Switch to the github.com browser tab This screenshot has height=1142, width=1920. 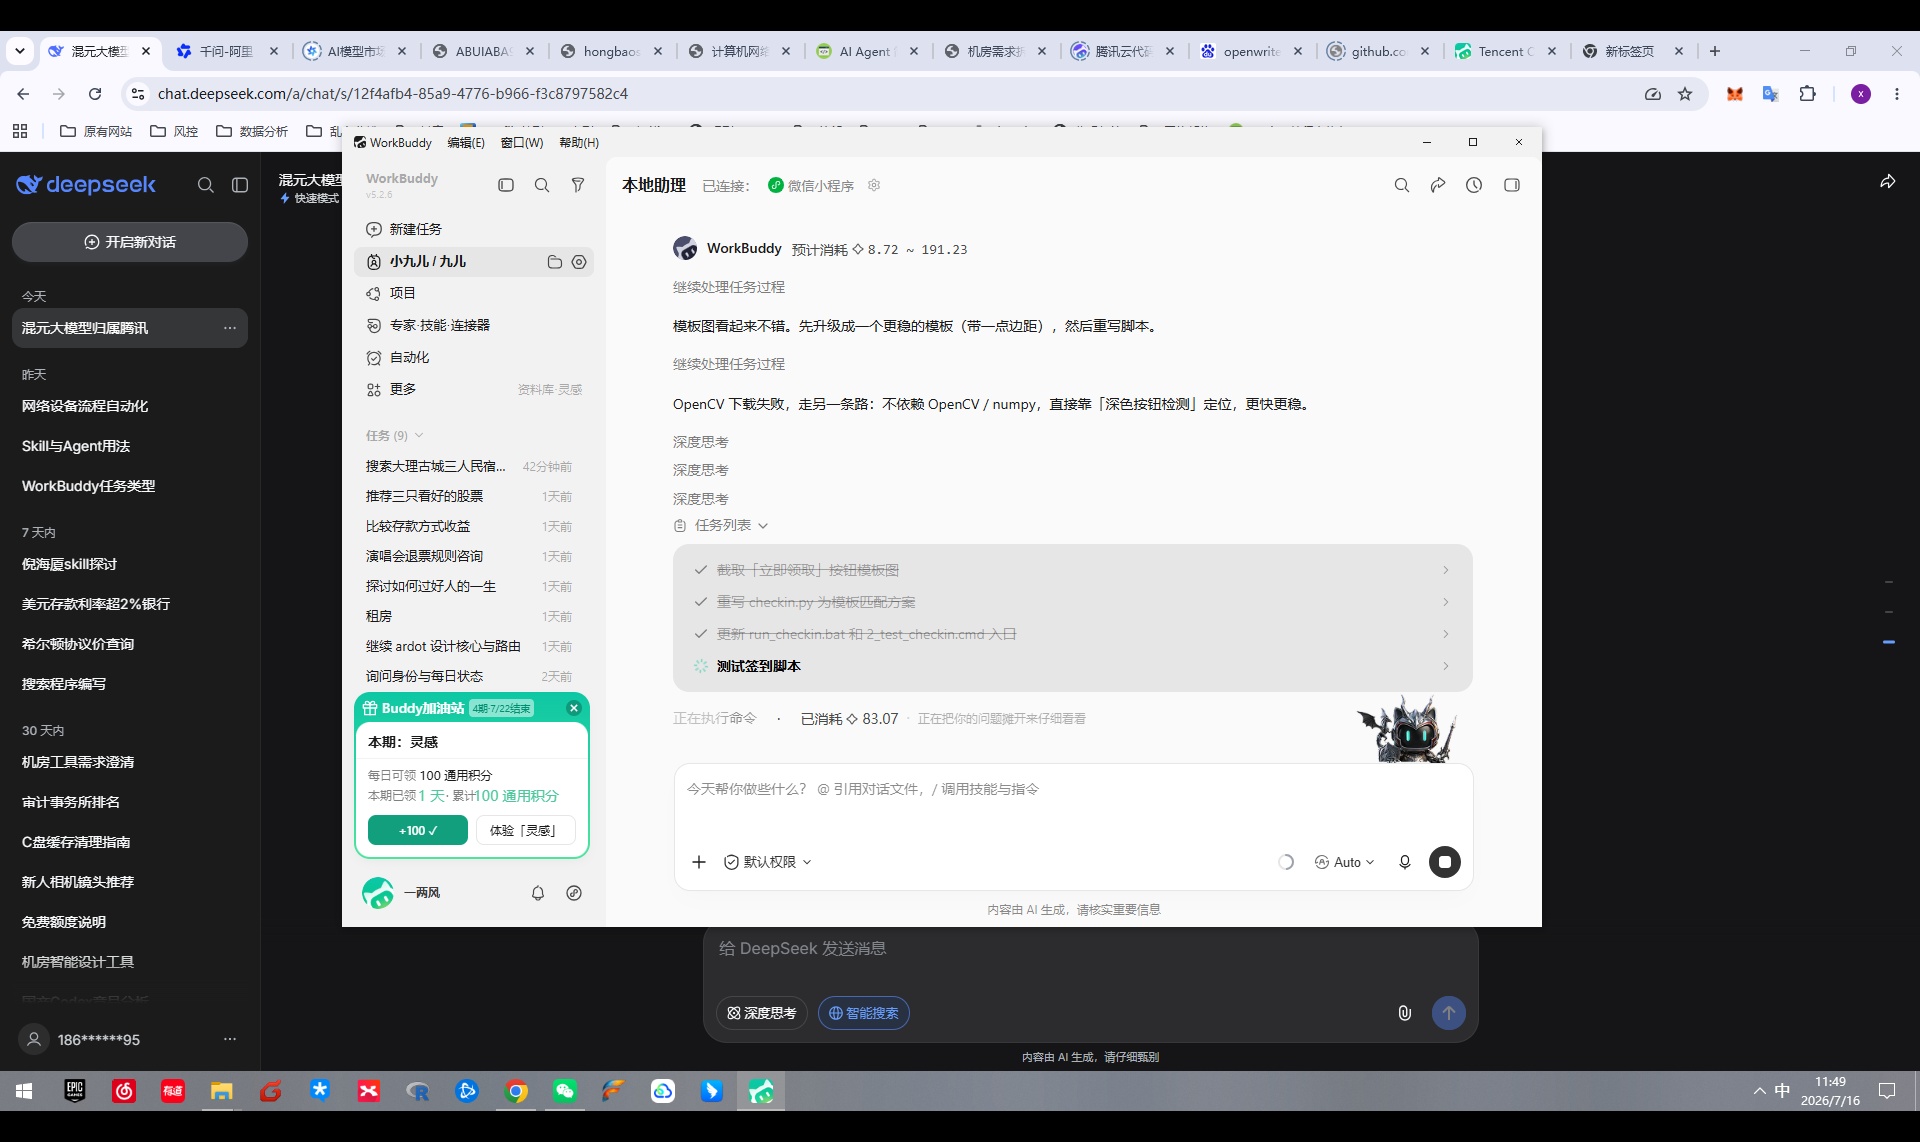(x=1379, y=51)
